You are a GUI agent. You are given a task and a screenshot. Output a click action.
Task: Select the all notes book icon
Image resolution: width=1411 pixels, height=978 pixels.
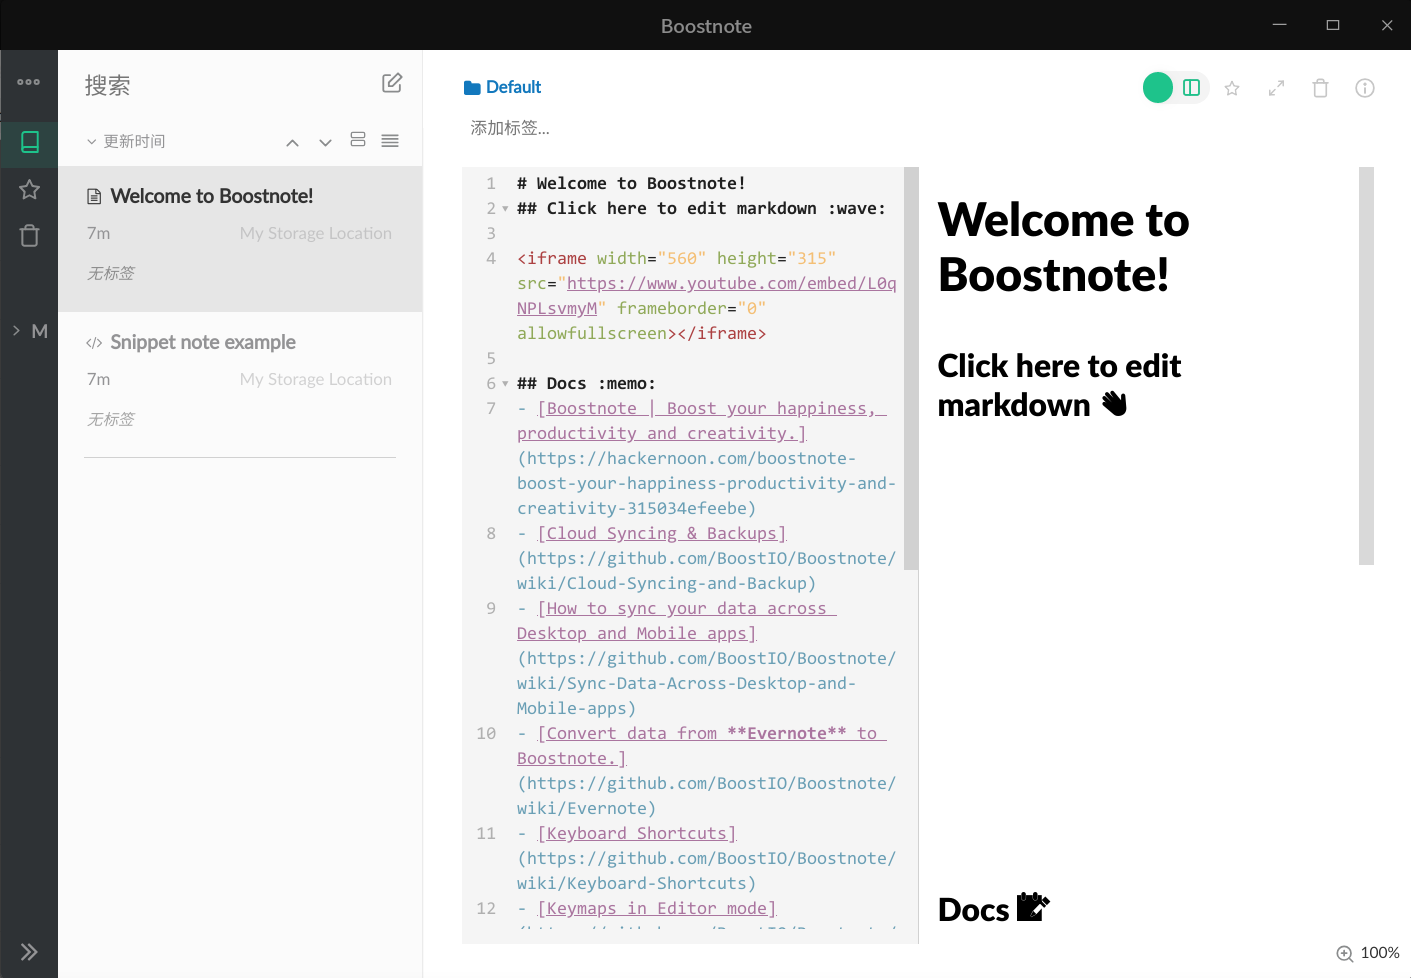coord(30,142)
